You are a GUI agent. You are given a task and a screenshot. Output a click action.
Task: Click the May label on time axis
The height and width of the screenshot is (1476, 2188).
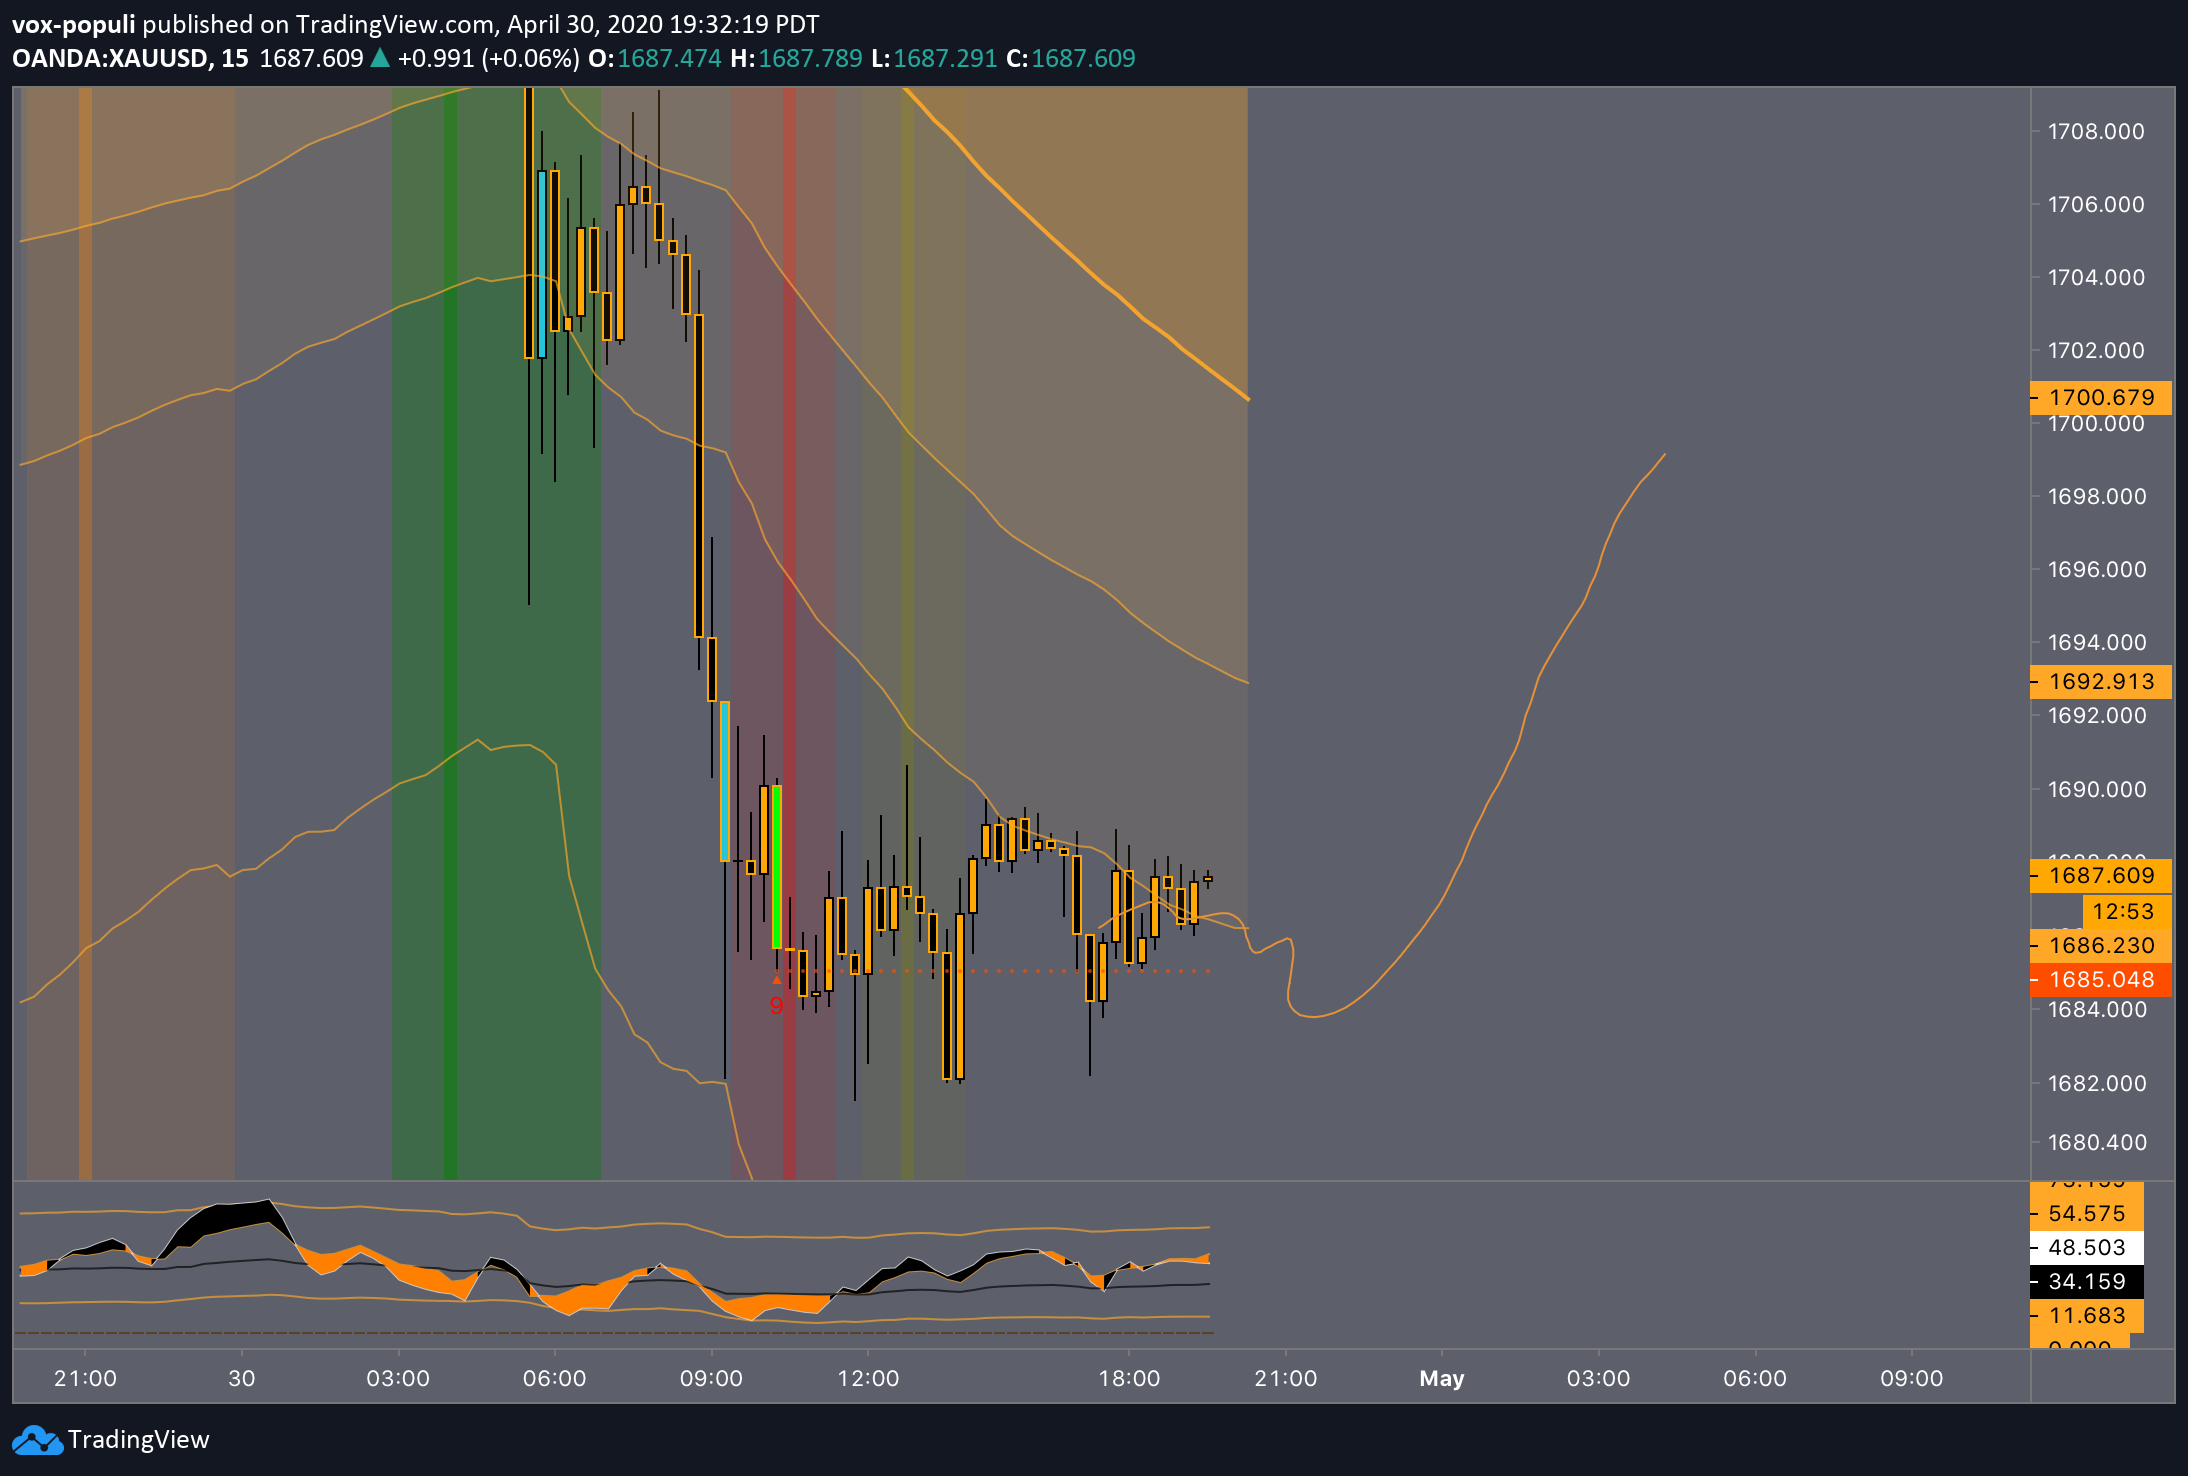tap(1441, 1378)
